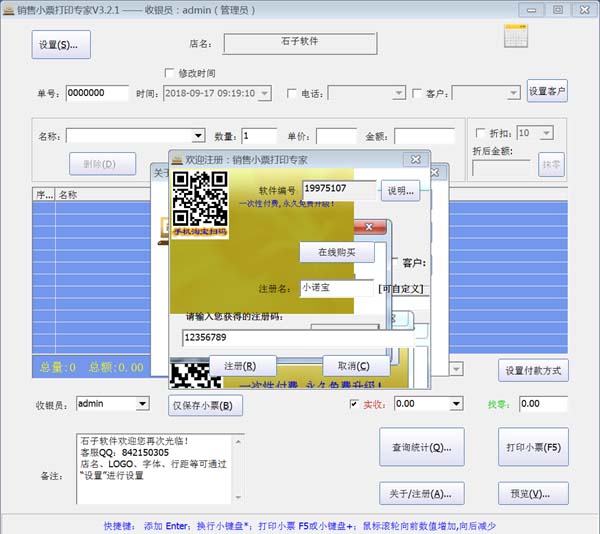Click the registration dialog title icon

177,160
